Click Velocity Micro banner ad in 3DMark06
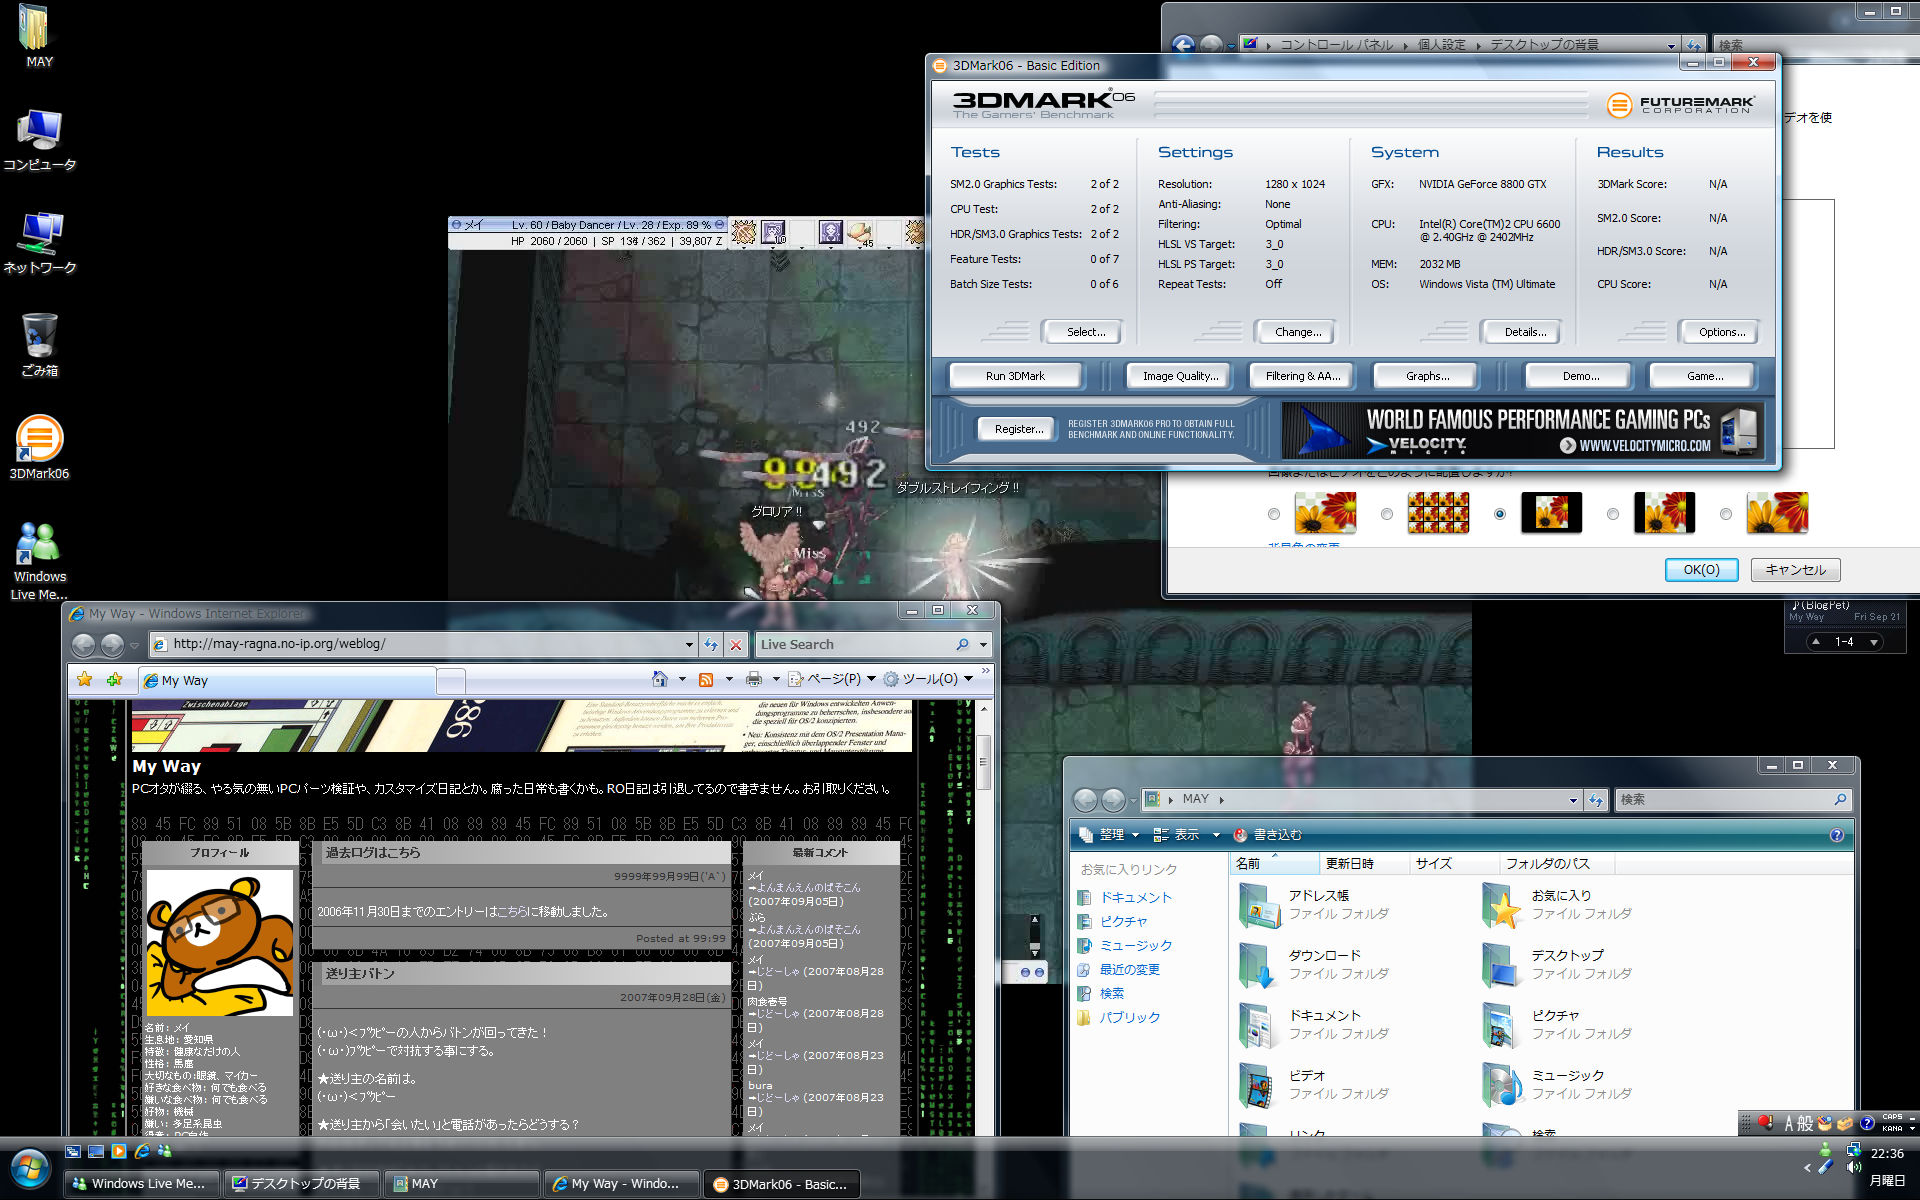 1522,430
